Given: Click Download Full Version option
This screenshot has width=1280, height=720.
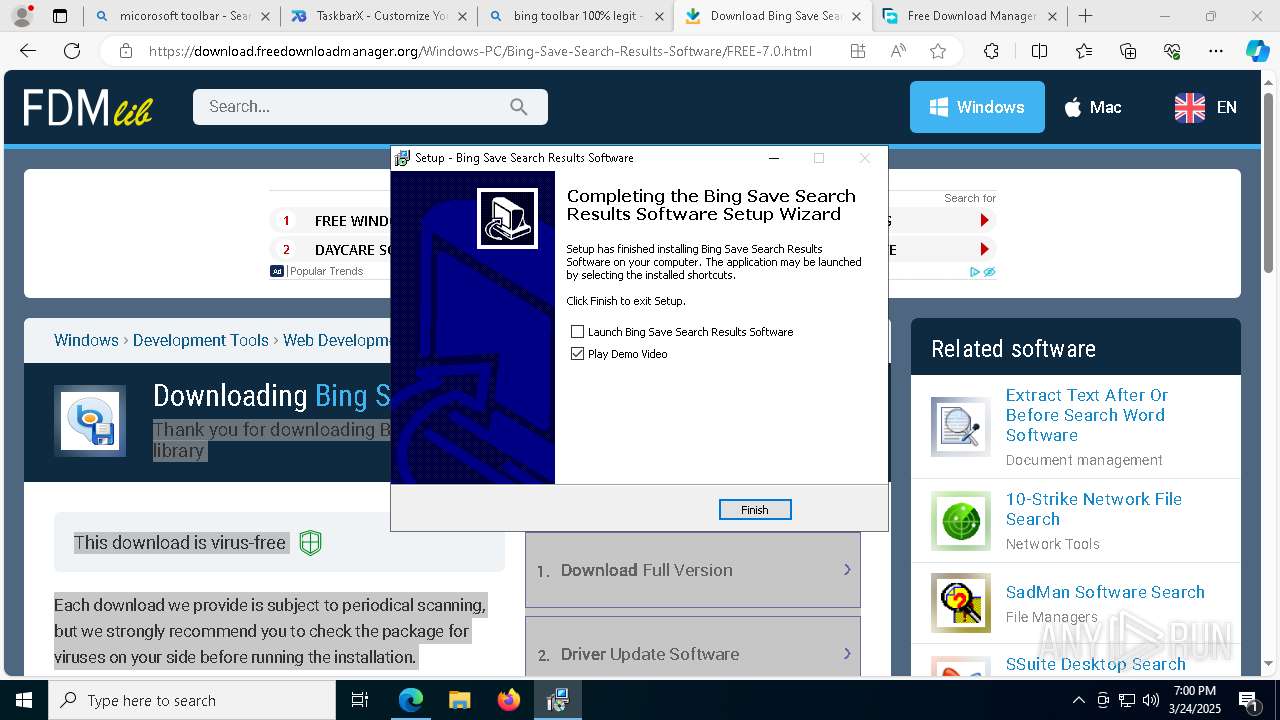Looking at the screenshot, I should [693, 570].
